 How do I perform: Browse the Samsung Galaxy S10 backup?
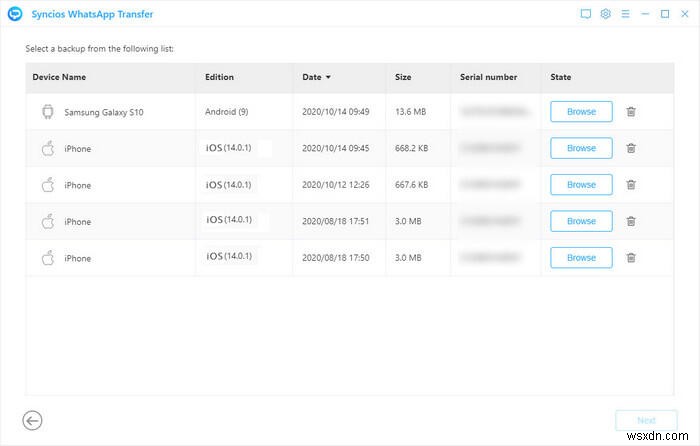pyautogui.click(x=581, y=112)
